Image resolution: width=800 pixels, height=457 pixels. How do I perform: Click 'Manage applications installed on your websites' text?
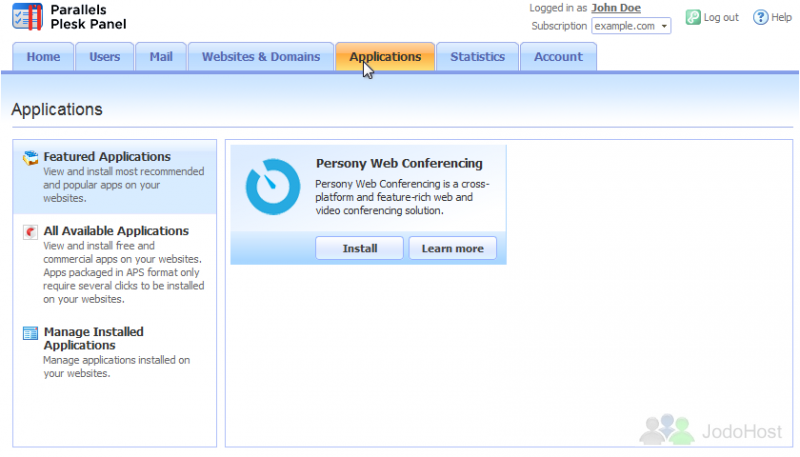tap(116, 367)
